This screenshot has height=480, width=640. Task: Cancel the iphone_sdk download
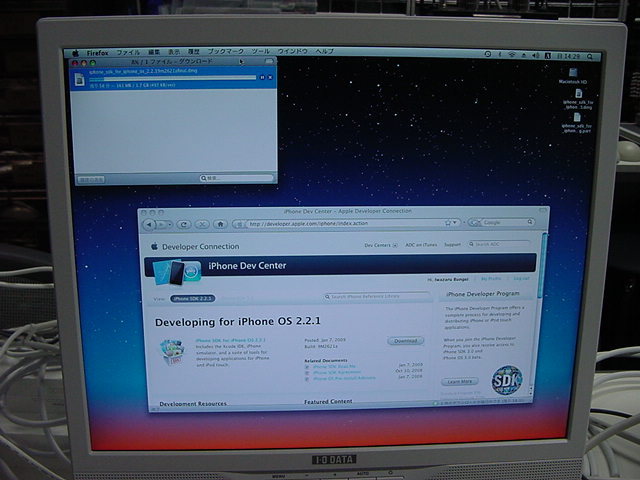coord(270,77)
